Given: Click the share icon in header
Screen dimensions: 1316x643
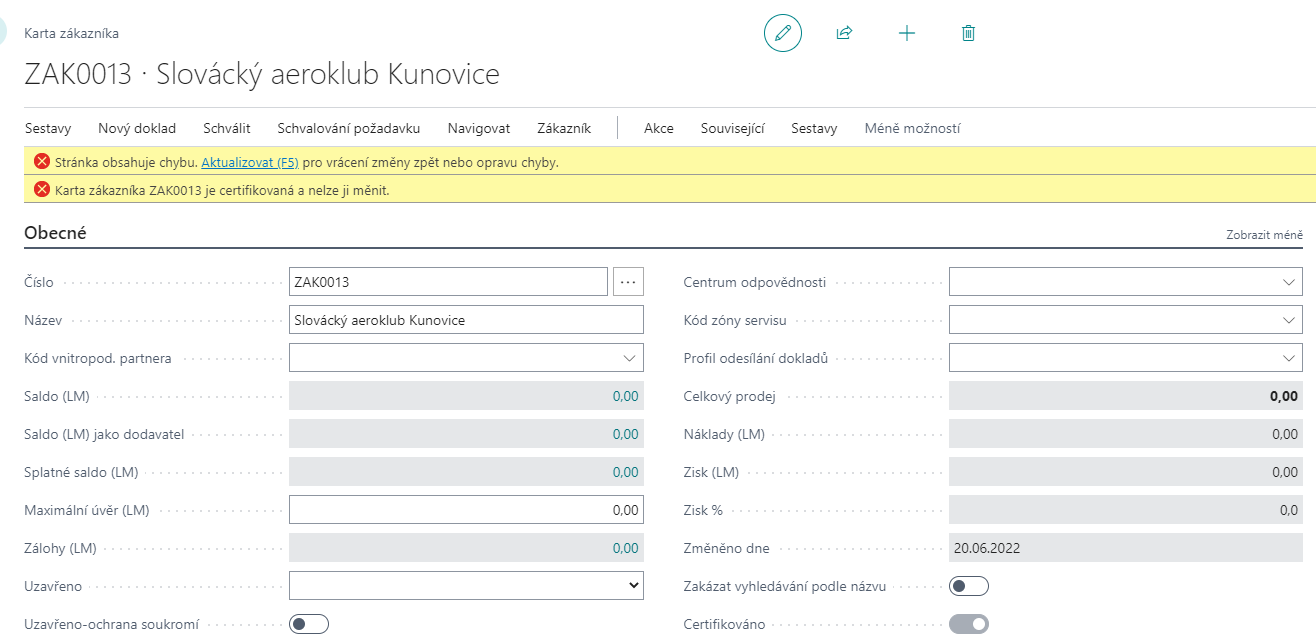Looking at the screenshot, I should point(844,33).
